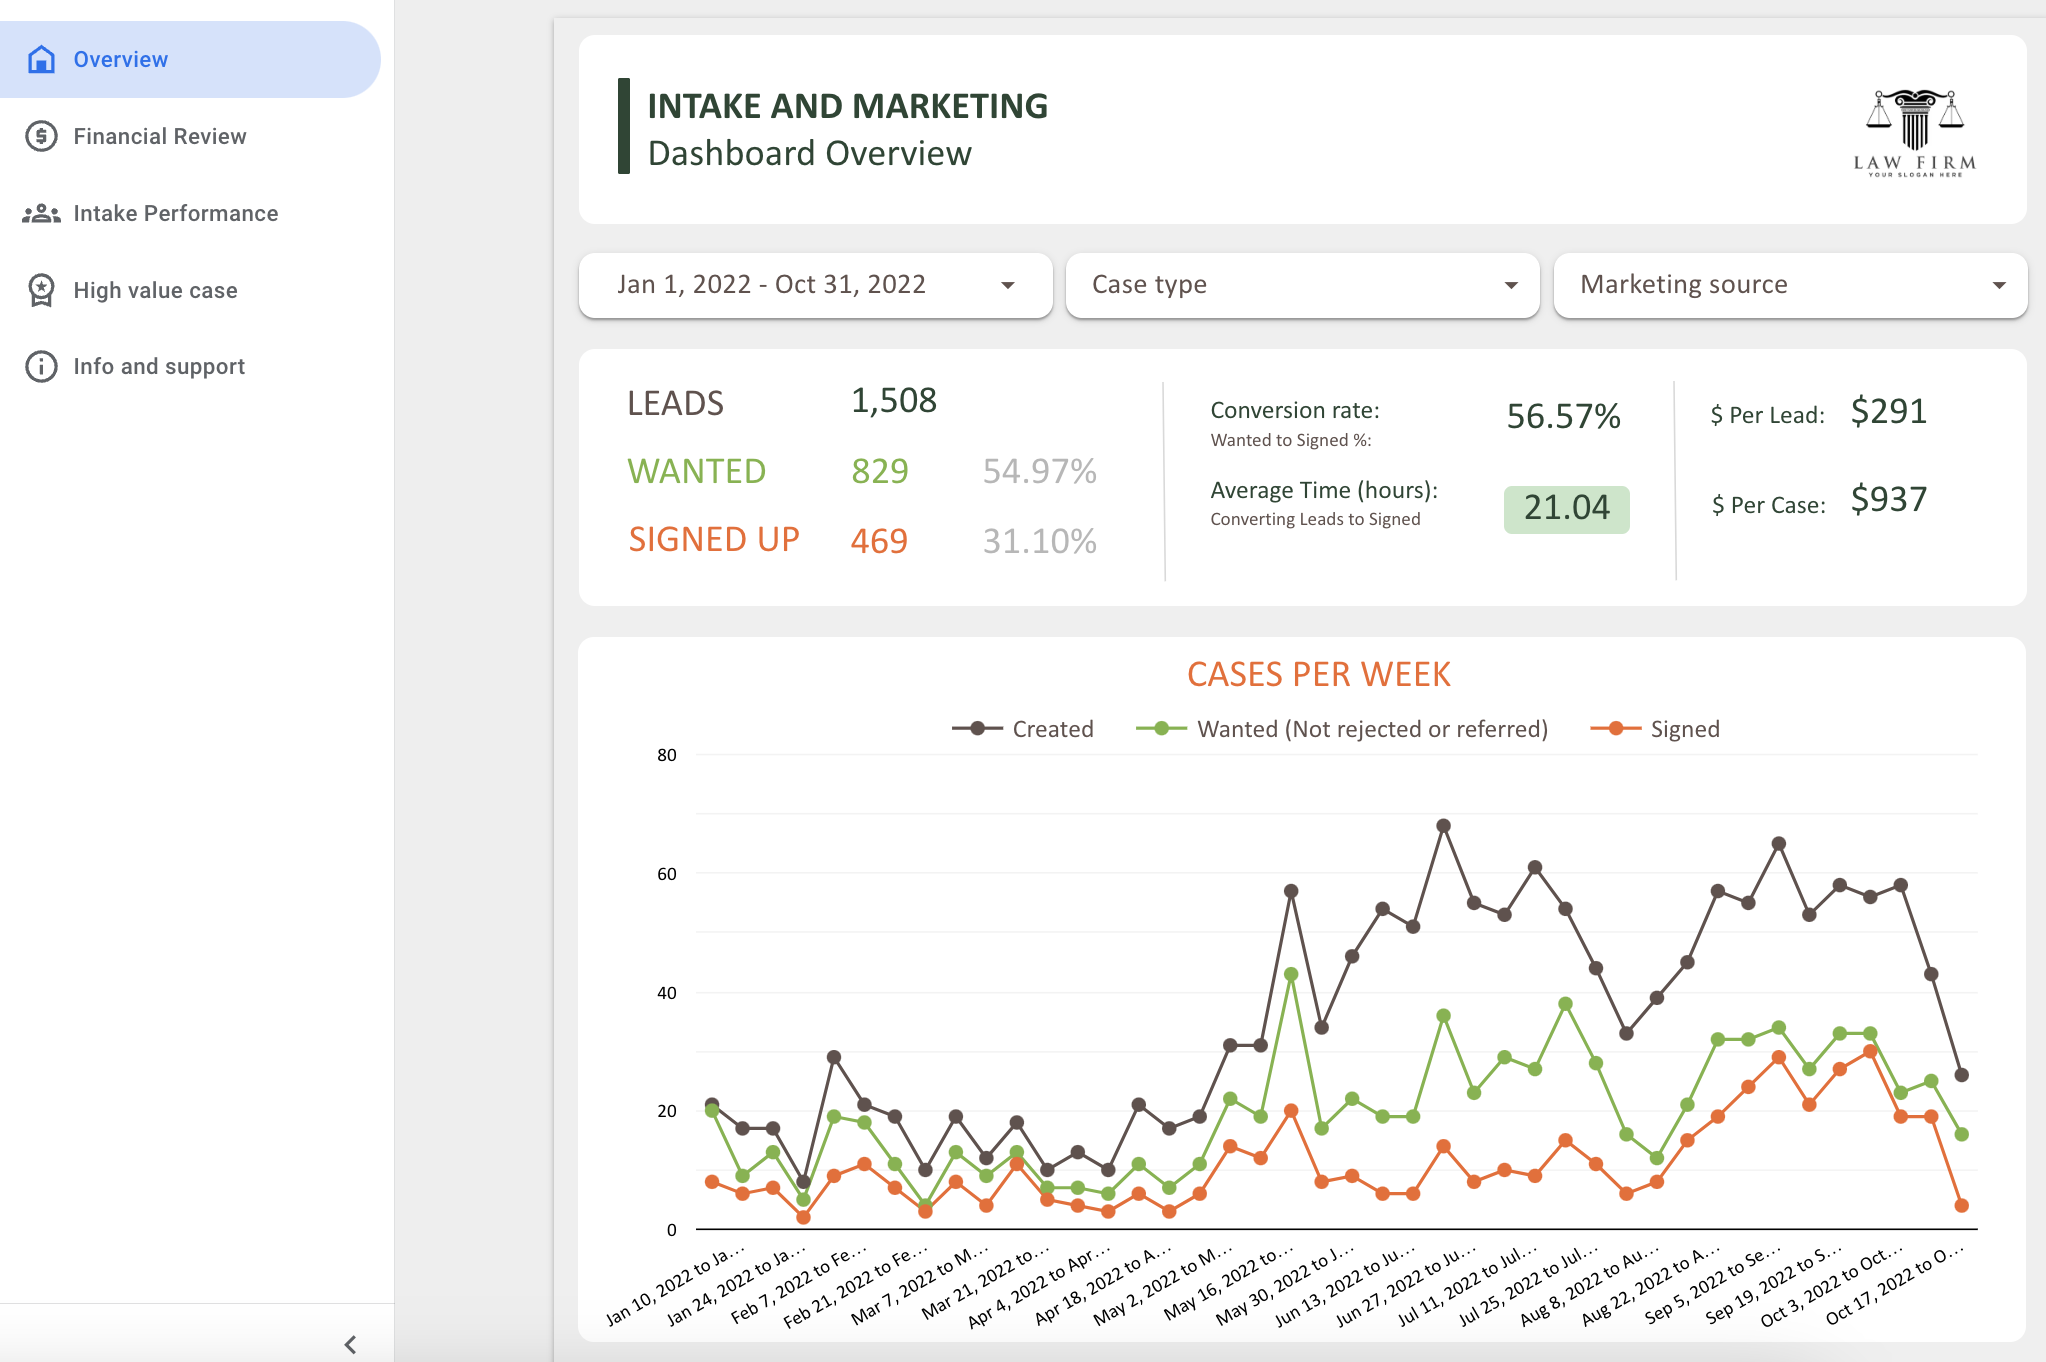The height and width of the screenshot is (1362, 2046).
Task: Click the date range calendar dropdown arrow
Action: pyautogui.click(x=1007, y=285)
